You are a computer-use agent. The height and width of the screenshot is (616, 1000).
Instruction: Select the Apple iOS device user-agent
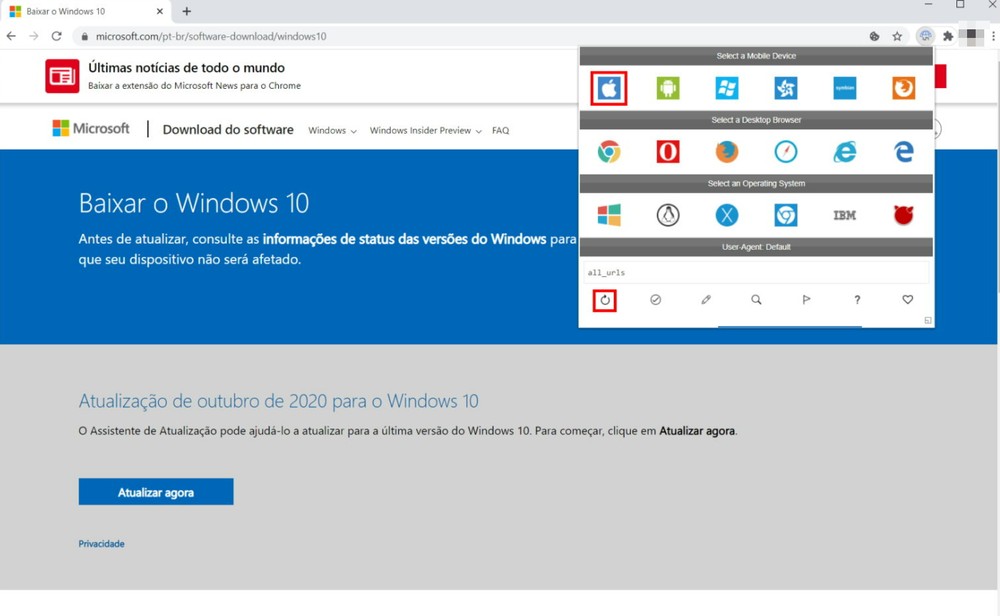pos(608,88)
